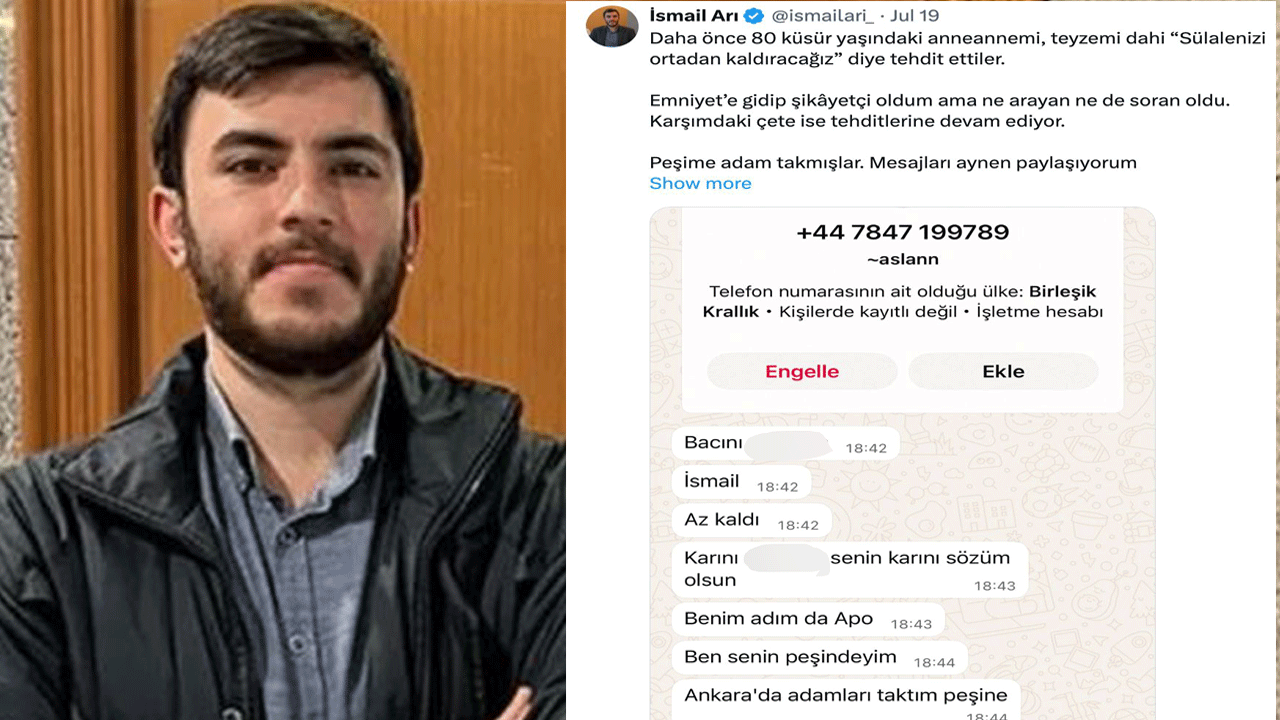Click the ~aslann contact name
This screenshot has width=1280, height=720.
coord(902,259)
